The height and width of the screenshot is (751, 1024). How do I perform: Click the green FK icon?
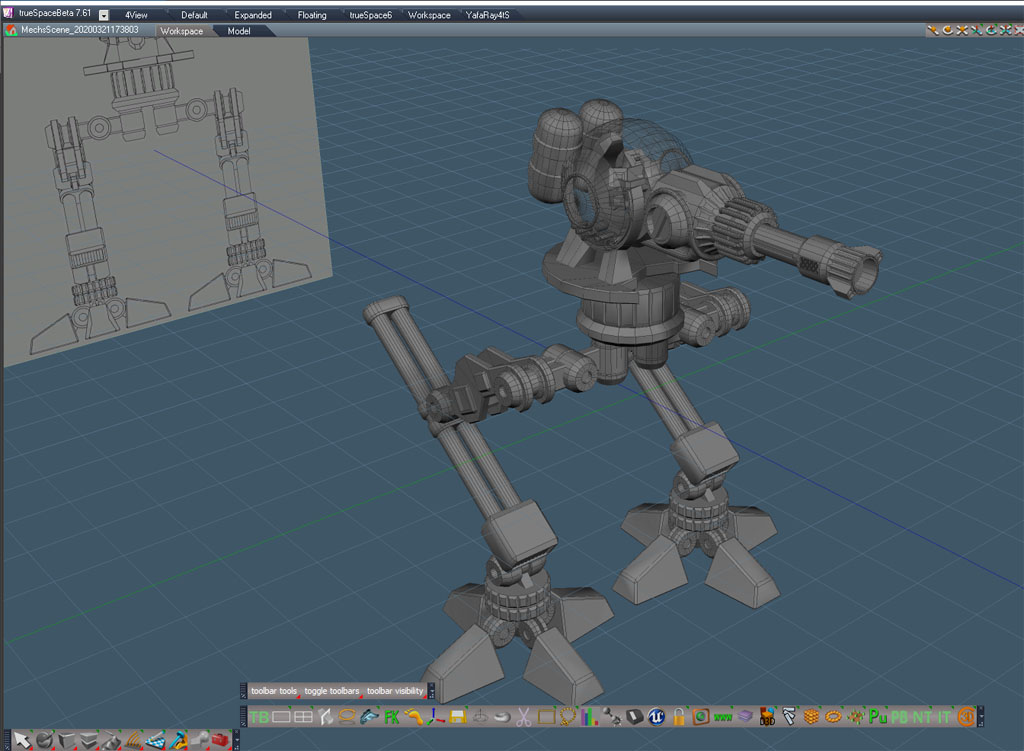pos(392,717)
